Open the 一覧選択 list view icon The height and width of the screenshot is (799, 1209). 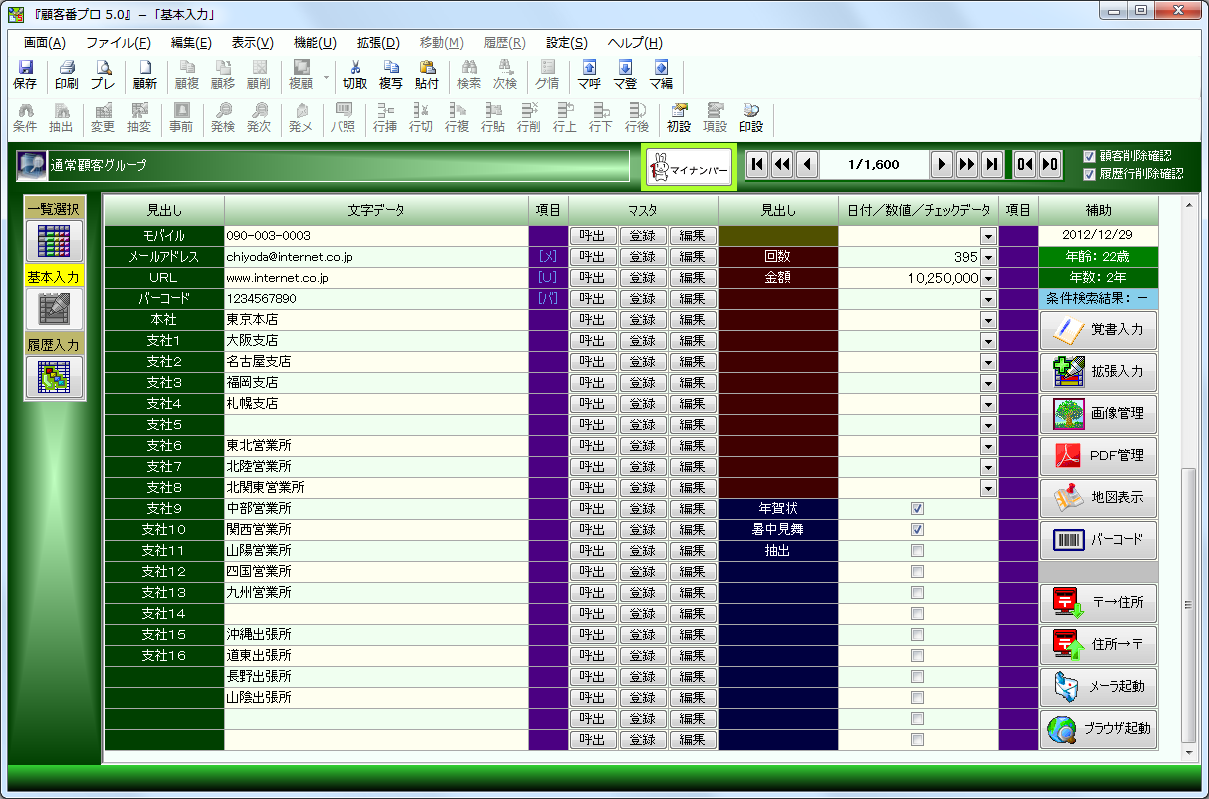[54, 241]
